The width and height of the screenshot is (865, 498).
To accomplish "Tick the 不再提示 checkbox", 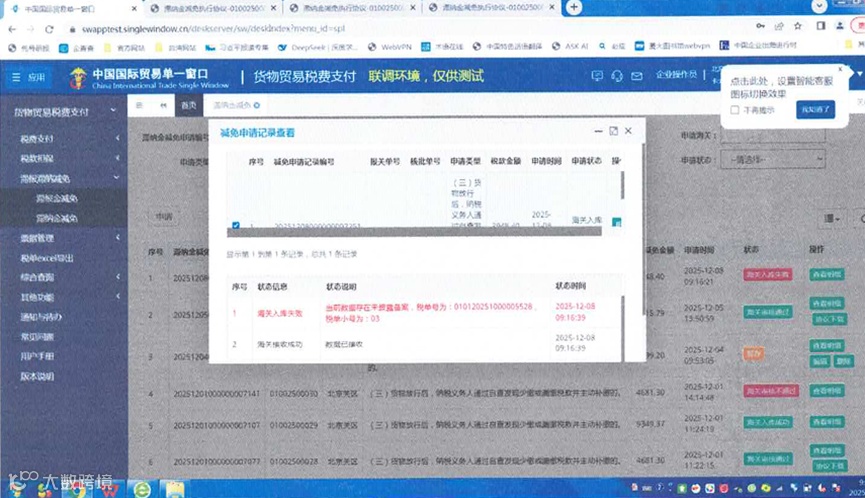I will 735,110.
